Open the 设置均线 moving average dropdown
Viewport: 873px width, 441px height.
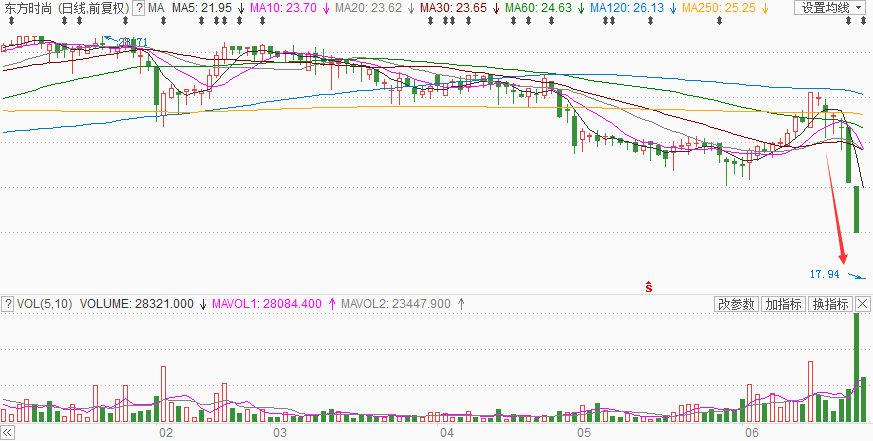830,8
